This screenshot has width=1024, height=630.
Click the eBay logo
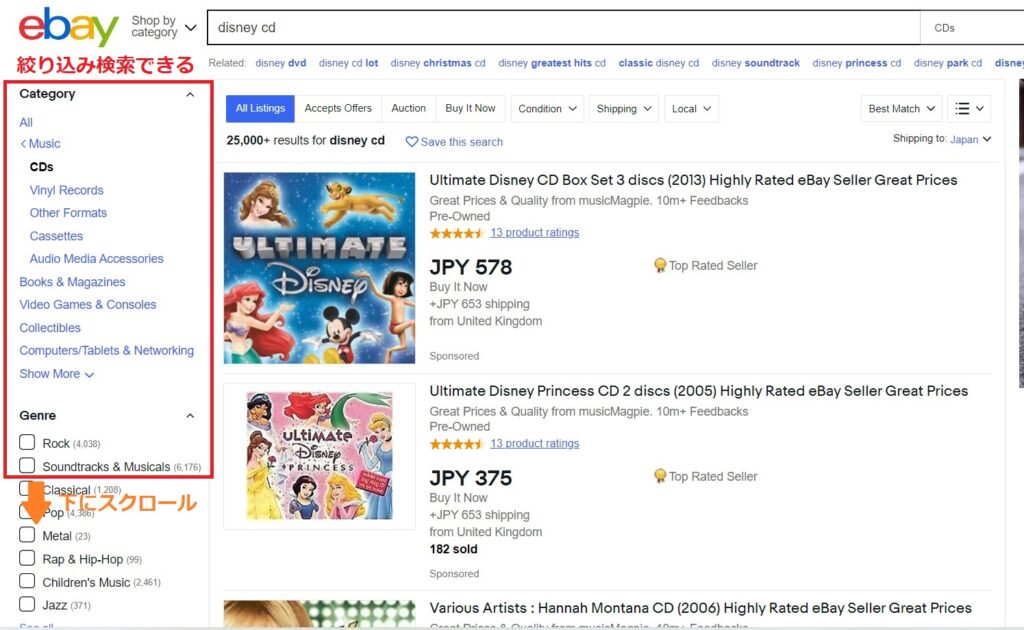68,27
